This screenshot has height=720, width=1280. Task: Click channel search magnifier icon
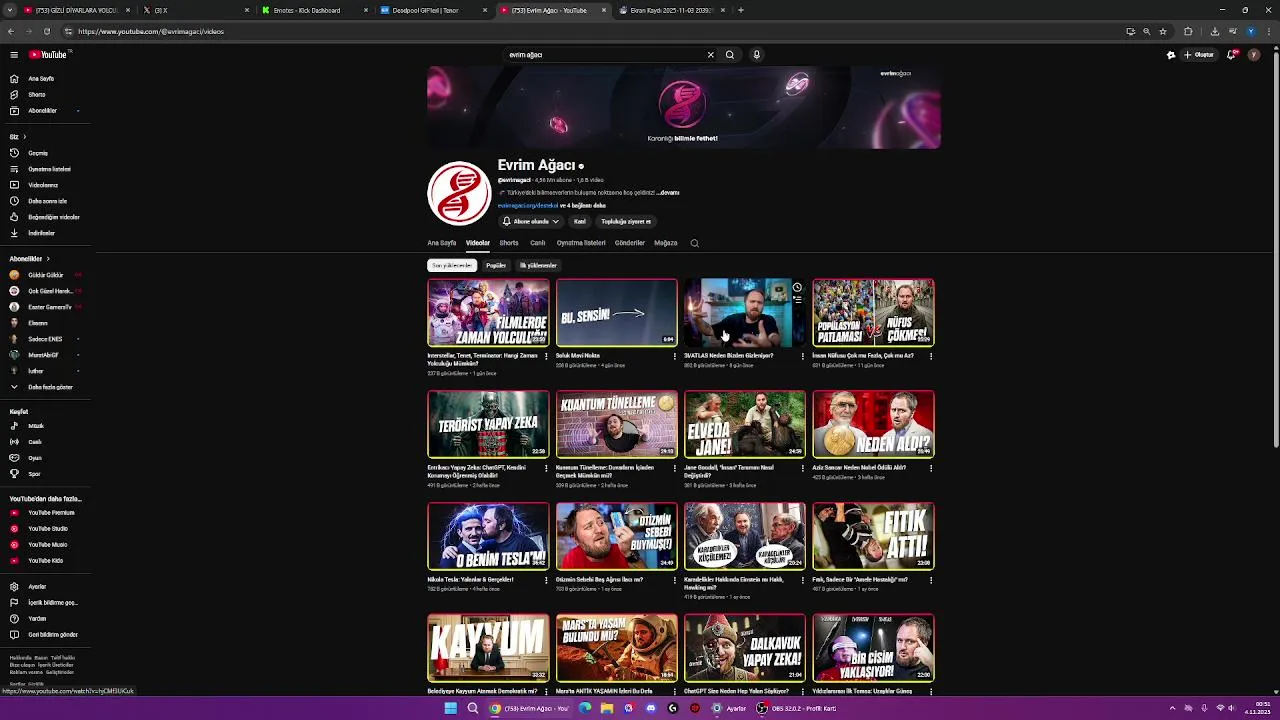click(695, 243)
